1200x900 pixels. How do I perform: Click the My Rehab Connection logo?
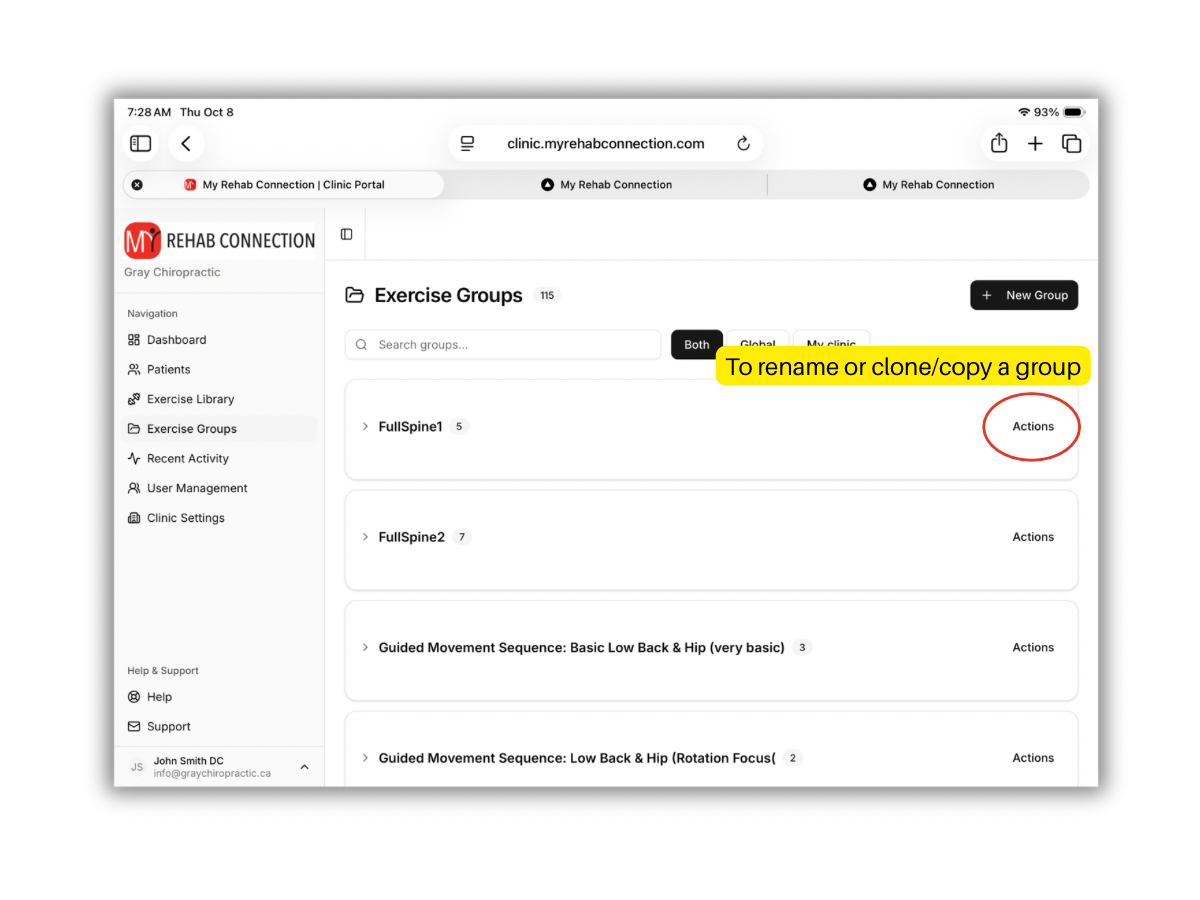pos(219,241)
